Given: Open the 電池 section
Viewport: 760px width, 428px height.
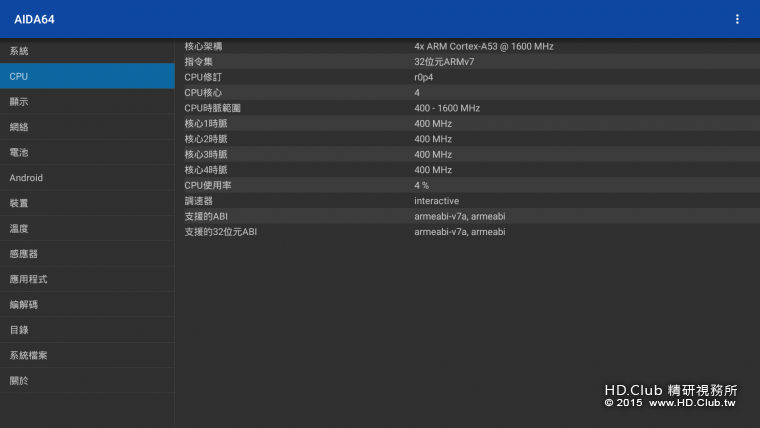Looking at the screenshot, I should tap(87, 152).
